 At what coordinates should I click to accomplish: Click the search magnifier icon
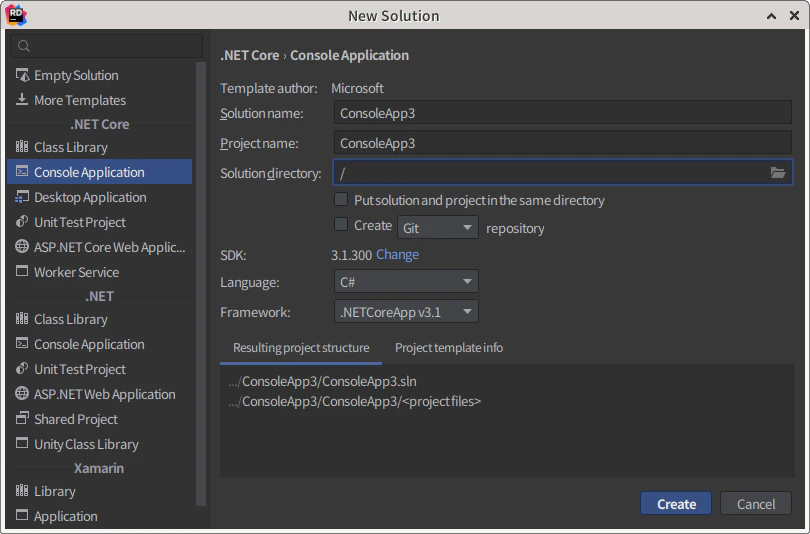[24, 46]
